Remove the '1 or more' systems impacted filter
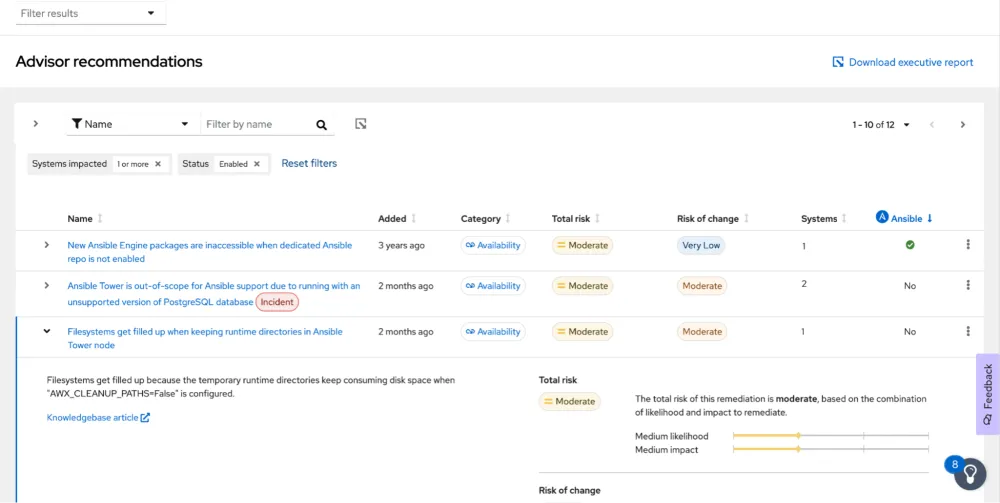1000x503 pixels. point(158,164)
